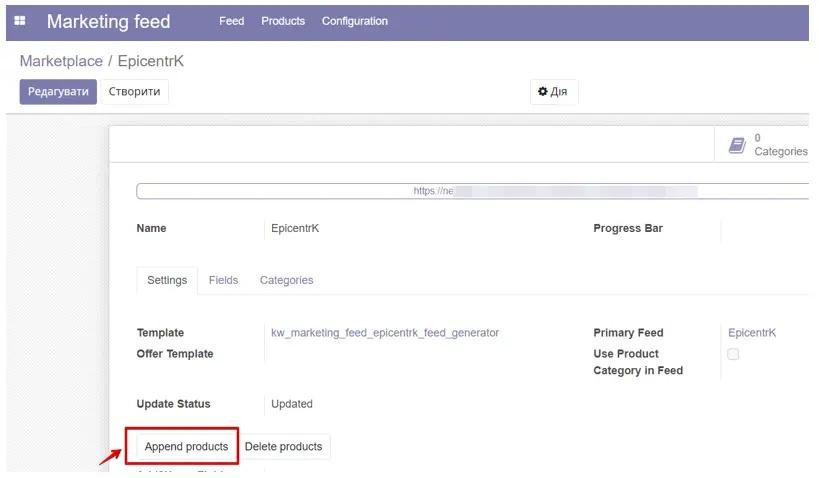819x478 pixels.
Task: Click the Name value EpicentrK
Action: coord(295,228)
